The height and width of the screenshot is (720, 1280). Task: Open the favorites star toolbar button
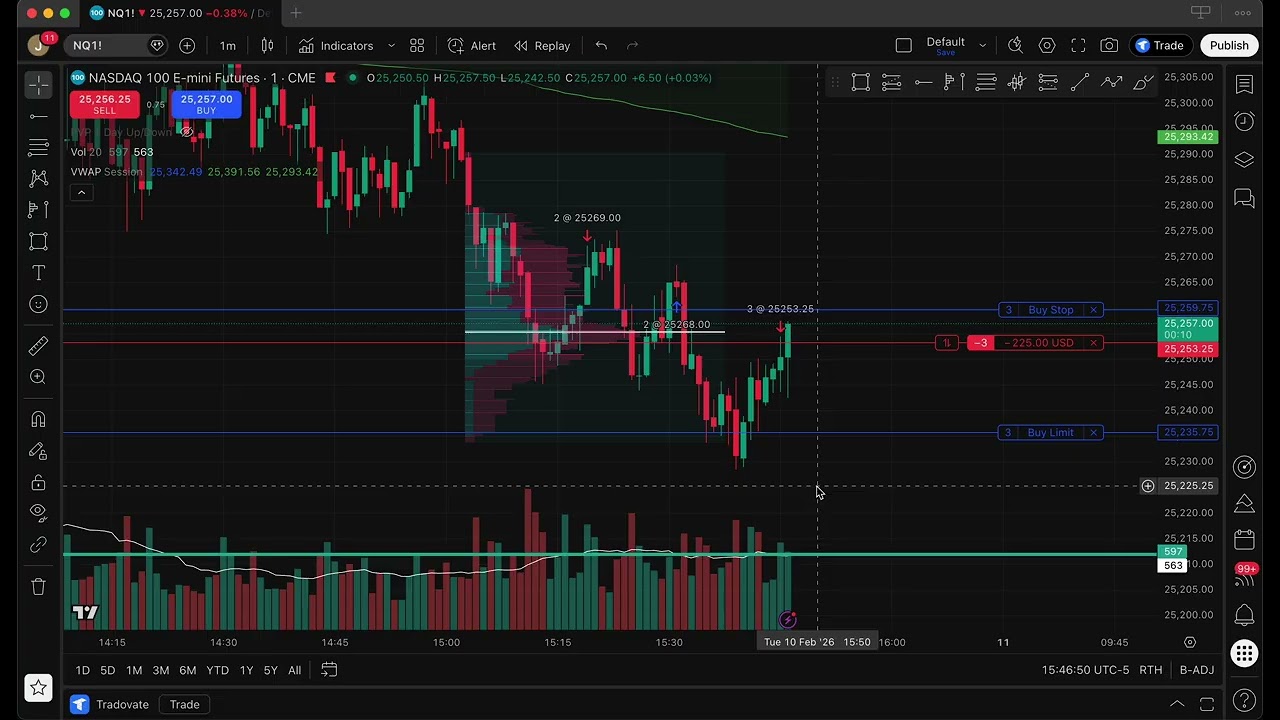pos(38,687)
